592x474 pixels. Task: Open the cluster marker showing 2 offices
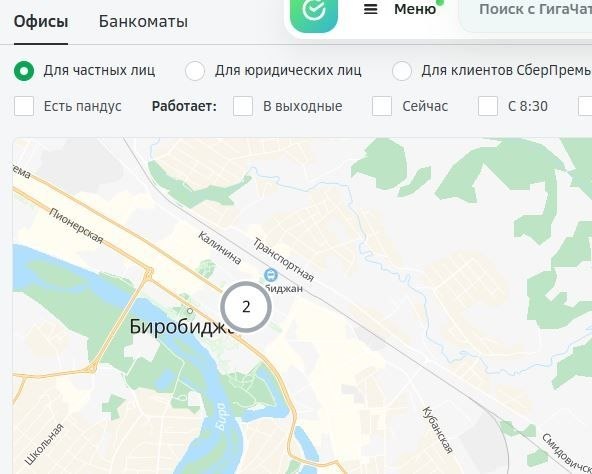pyautogui.click(x=246, y=307)
